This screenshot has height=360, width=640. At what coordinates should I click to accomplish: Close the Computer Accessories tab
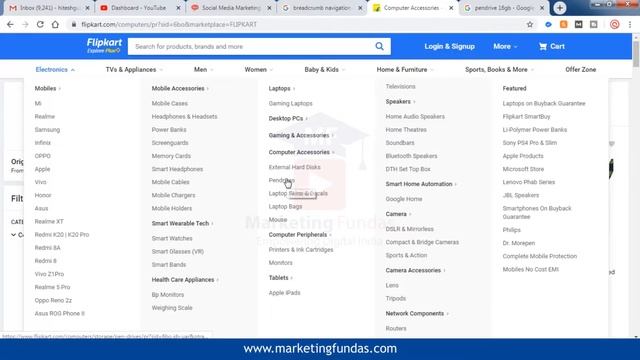(x=451, y=8)
